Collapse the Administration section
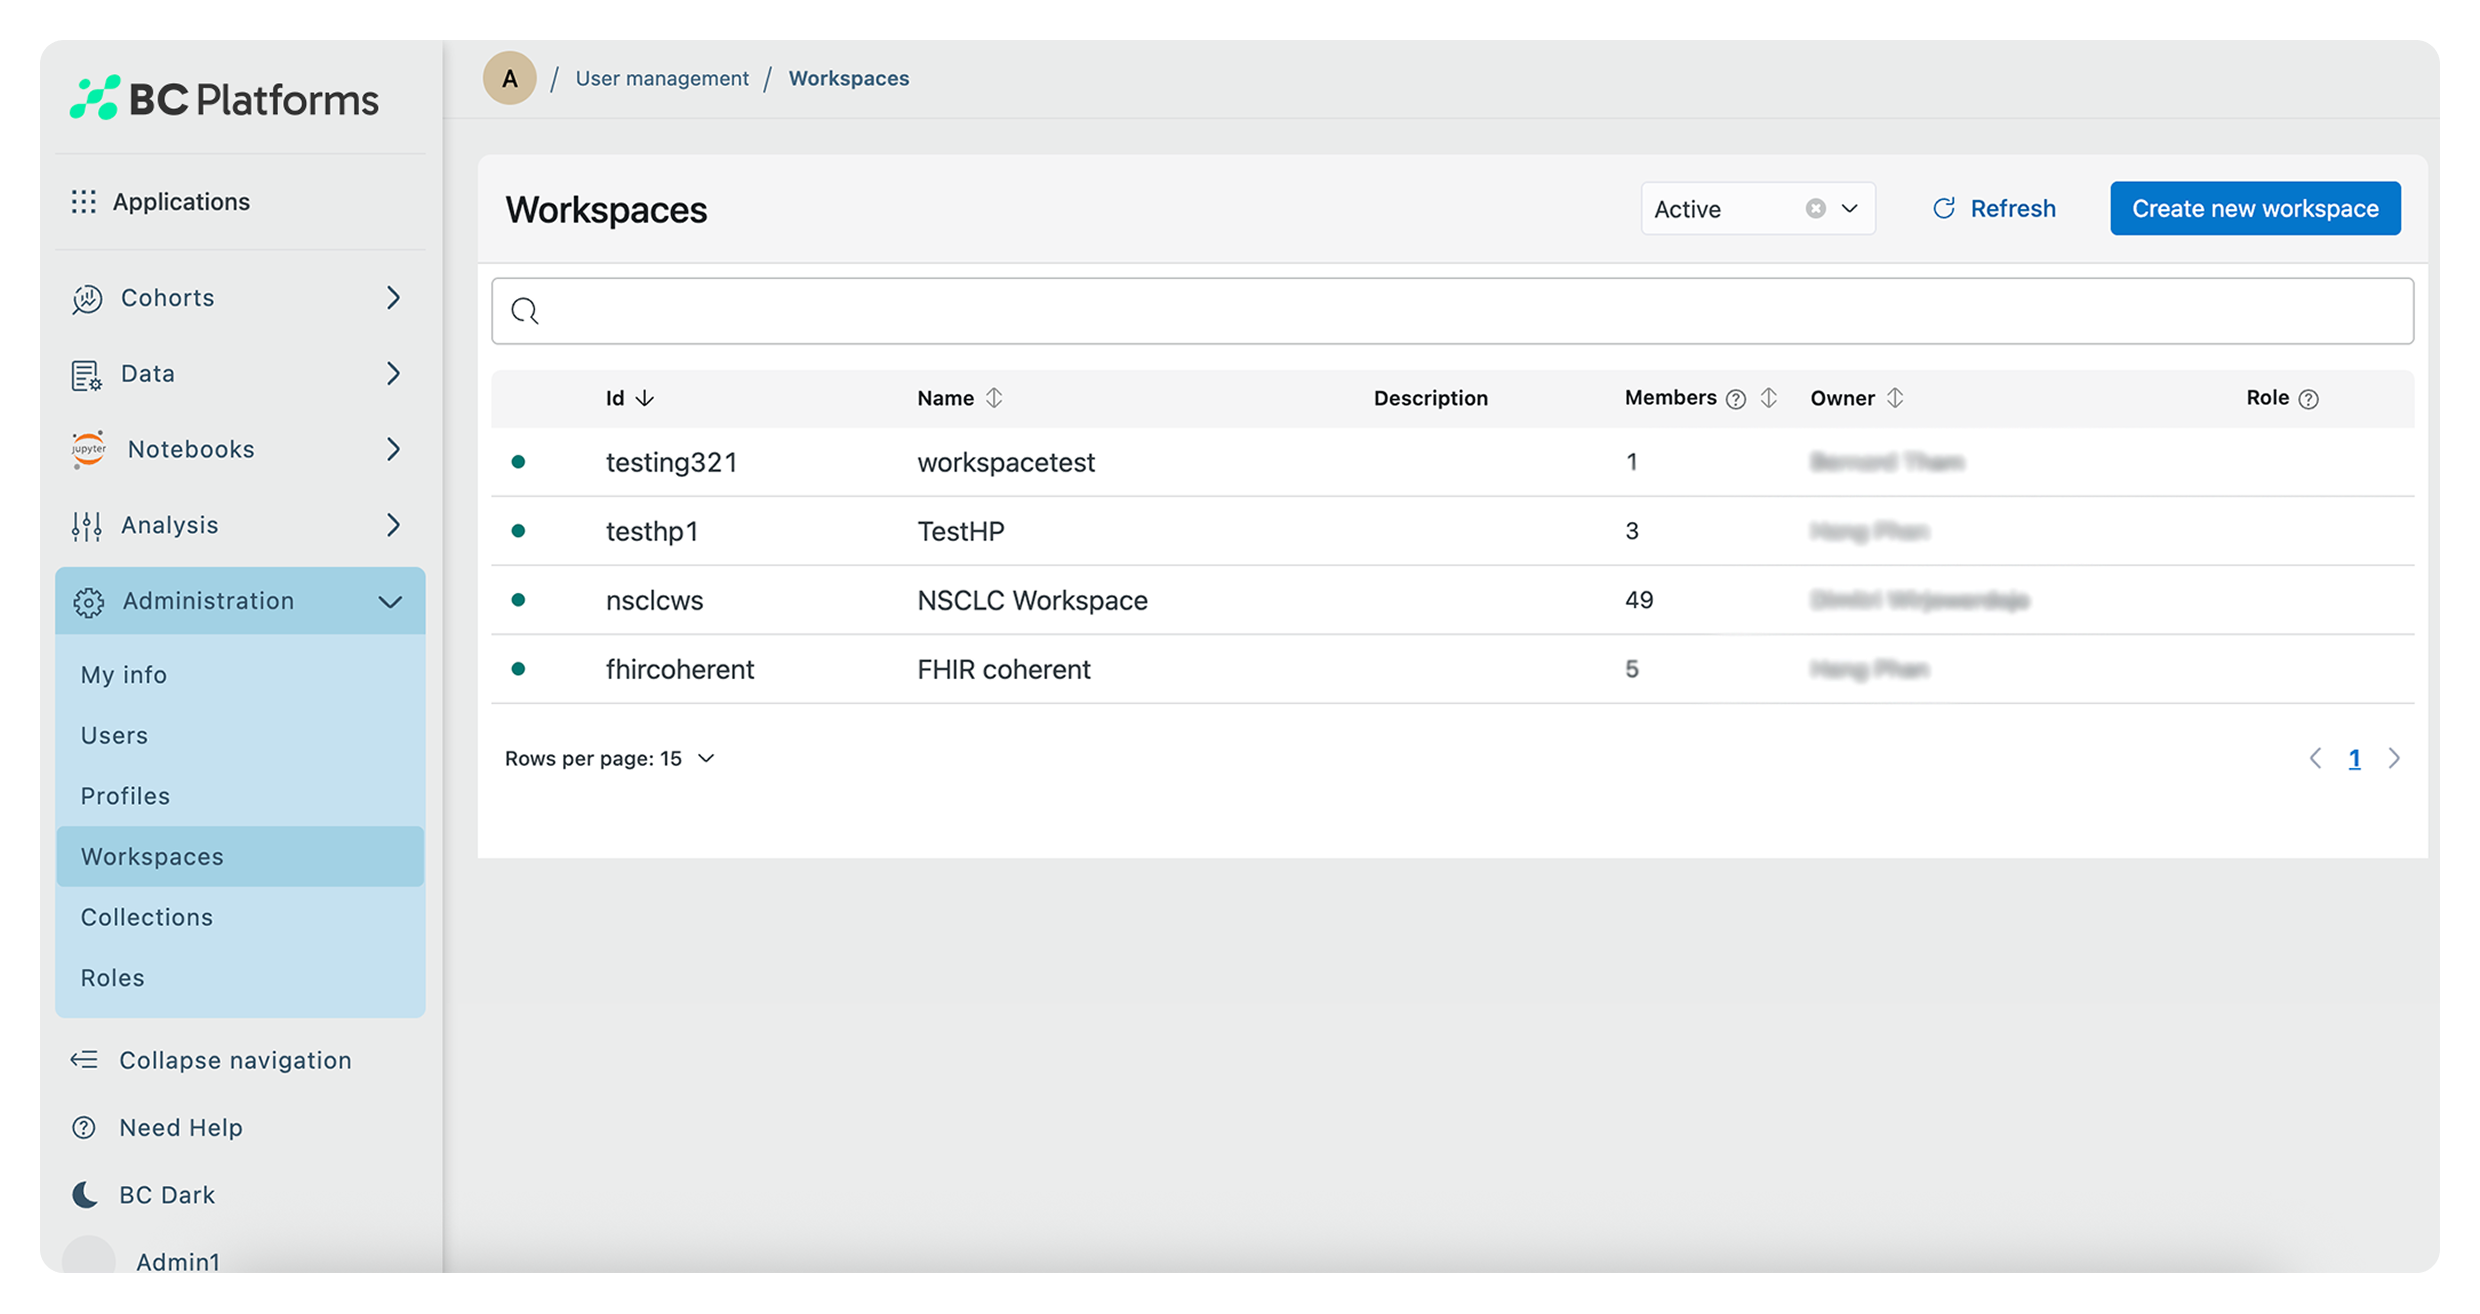This screenshot has height=1314, width=2480. pyautogui.click(x=390, y=601)
